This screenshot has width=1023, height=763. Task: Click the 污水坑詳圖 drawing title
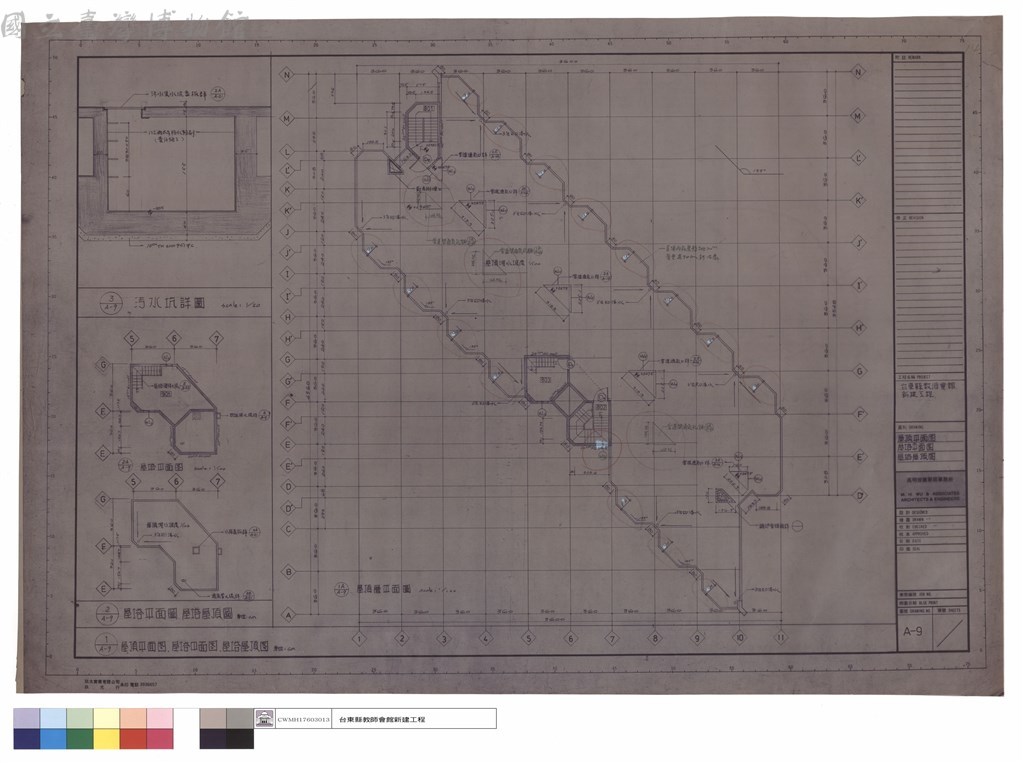click(170, 303)
